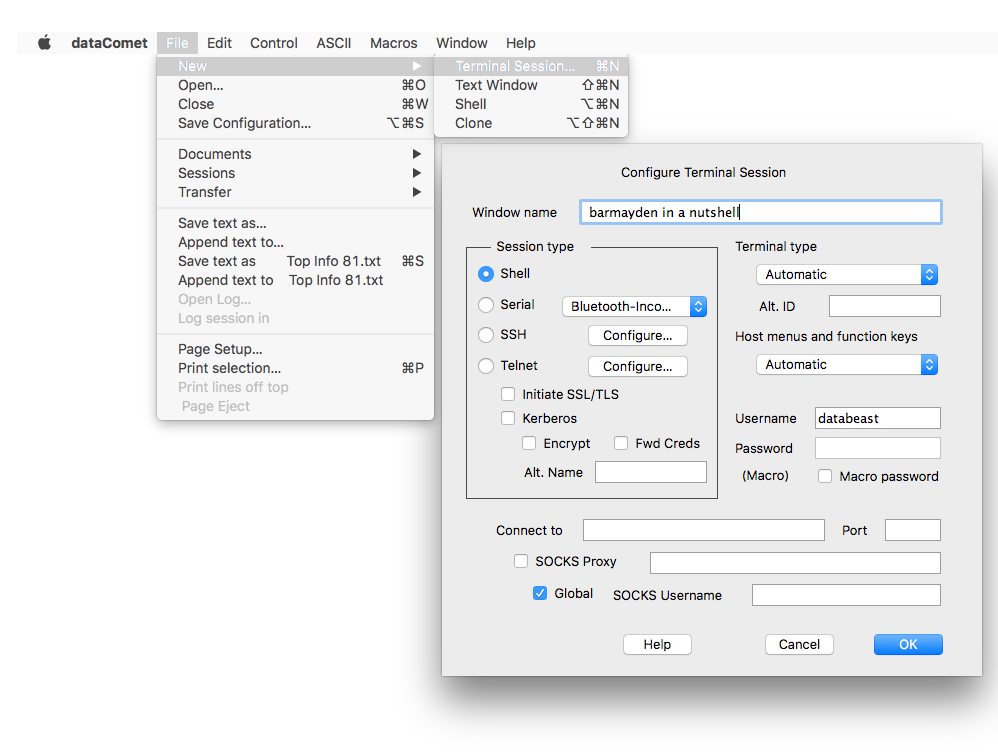Viewport: 998px width, 756px height.
Task: Open the Apple menu
Action: [x=45, y=43]
